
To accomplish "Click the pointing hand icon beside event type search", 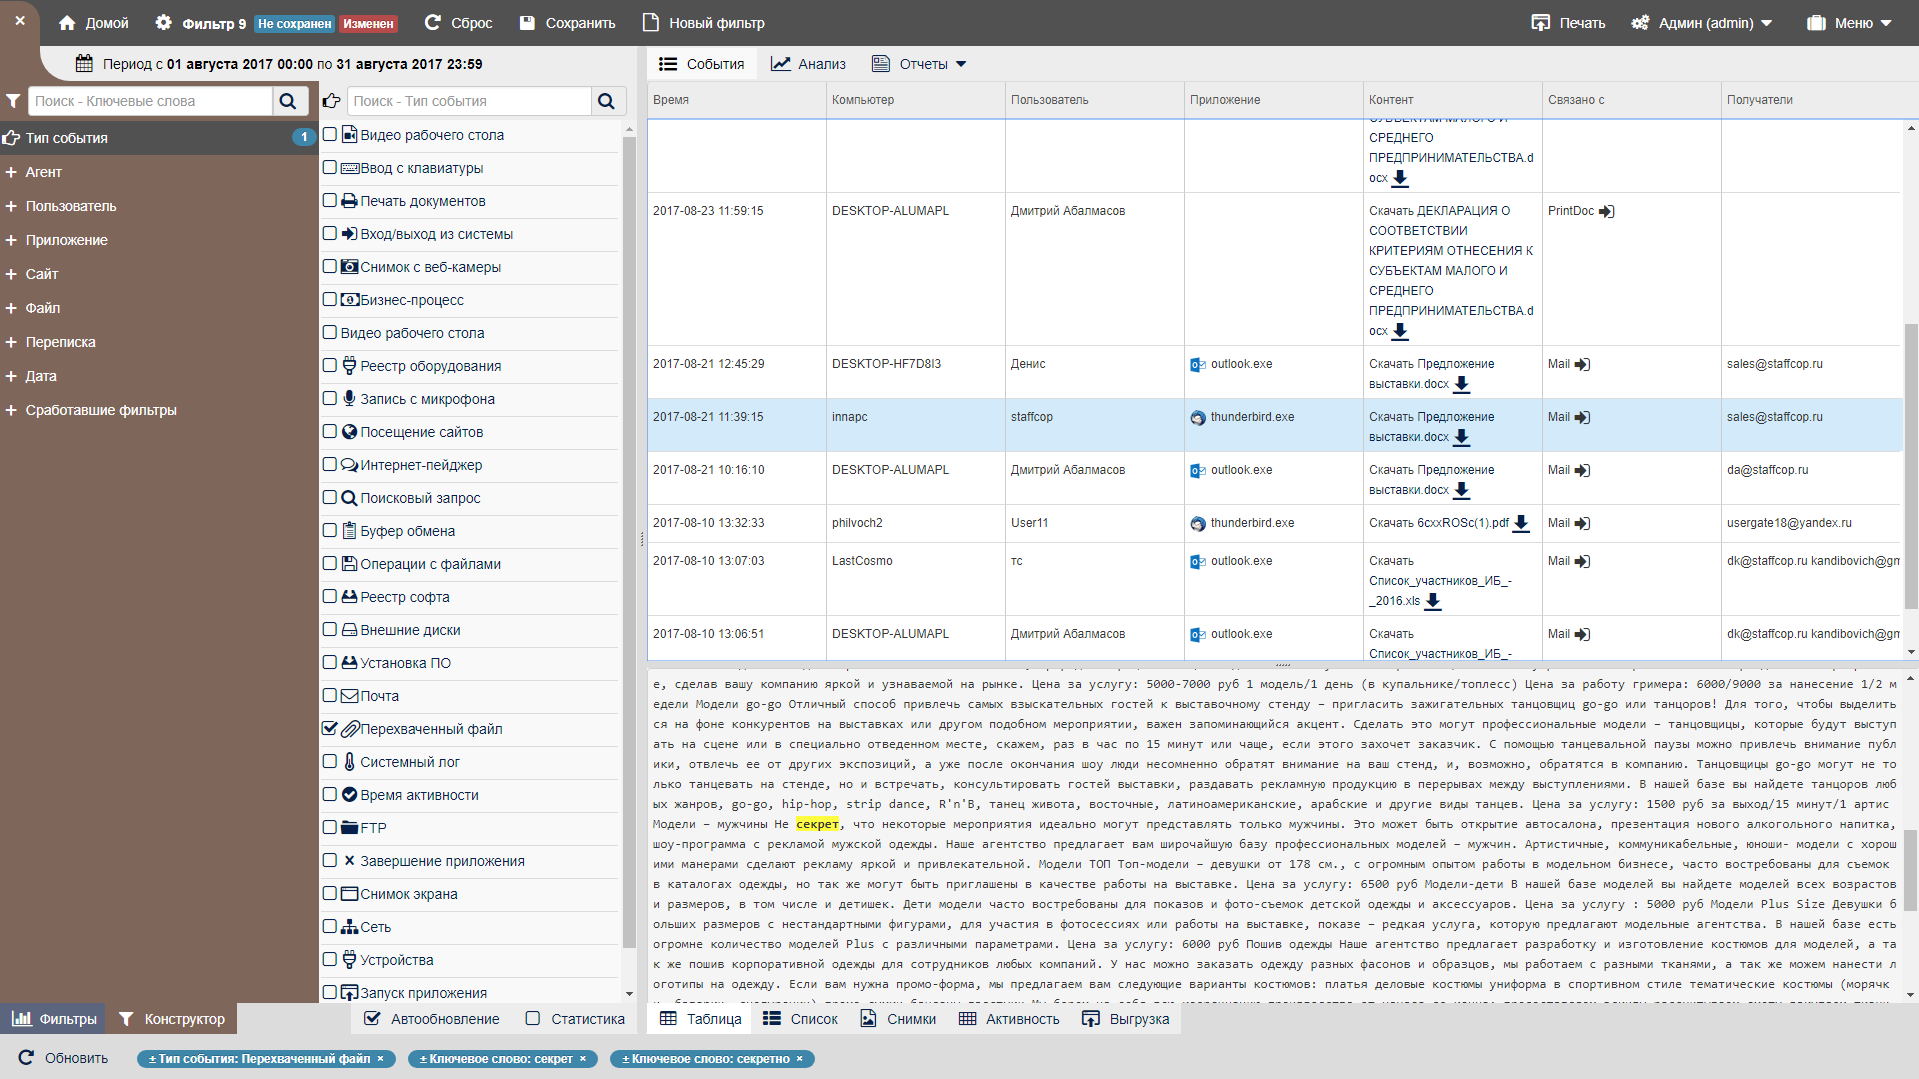I will [332, 101].
